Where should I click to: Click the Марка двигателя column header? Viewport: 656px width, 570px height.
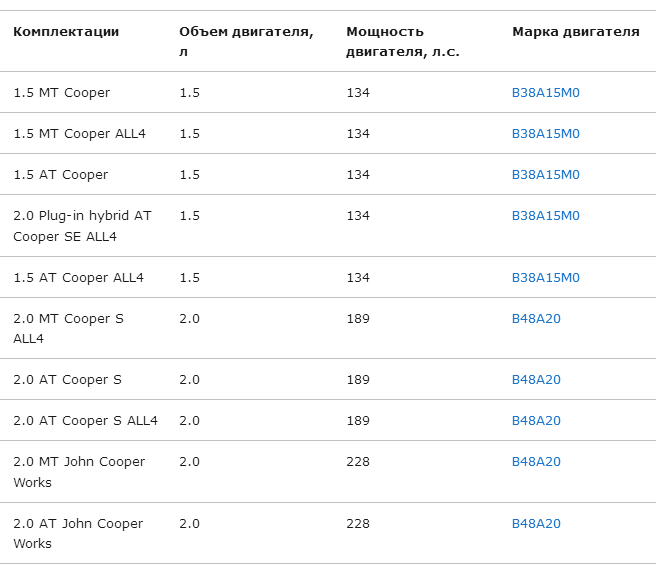(x=575, y=32)
